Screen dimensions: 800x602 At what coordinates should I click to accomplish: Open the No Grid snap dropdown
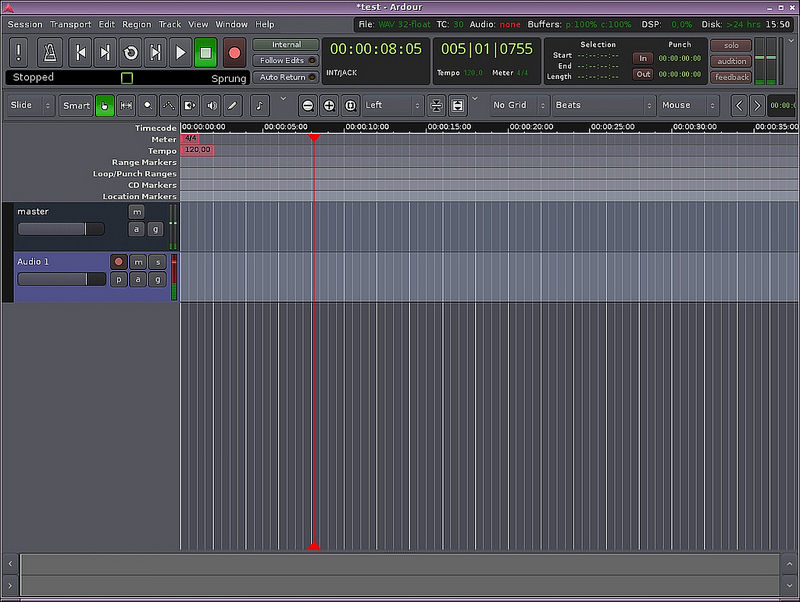click(516, 105)
